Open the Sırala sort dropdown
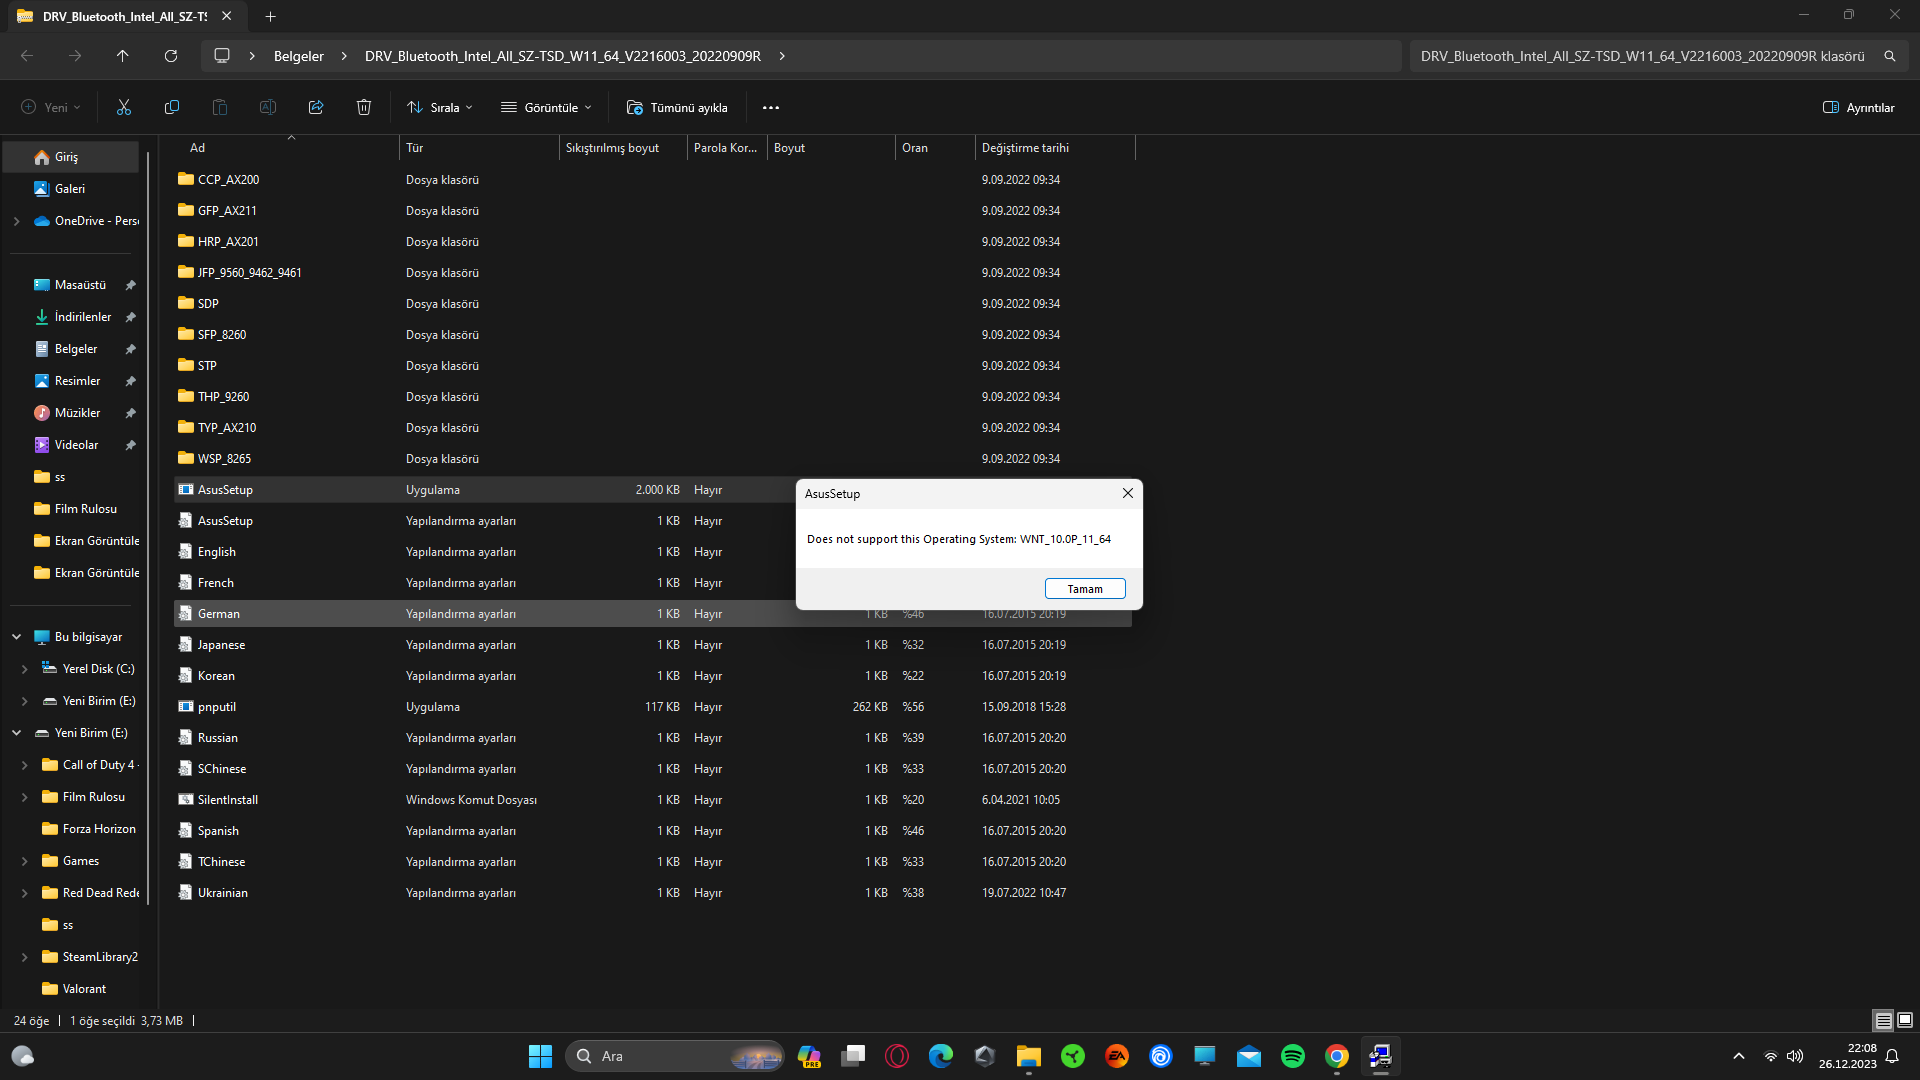The height and width of the screenshot is (1080, 1920). click(x=440, y=107)
